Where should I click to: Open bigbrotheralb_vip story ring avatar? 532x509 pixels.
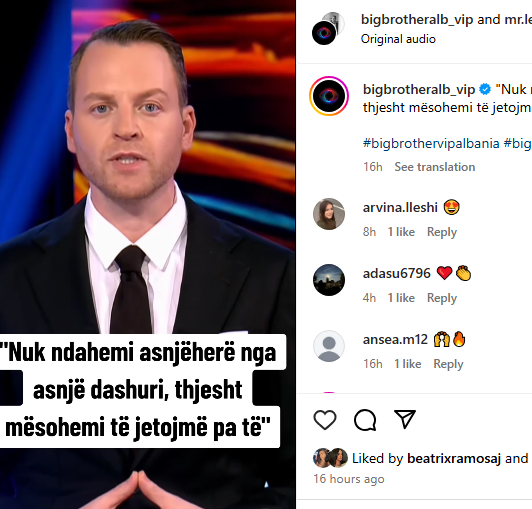329,96
